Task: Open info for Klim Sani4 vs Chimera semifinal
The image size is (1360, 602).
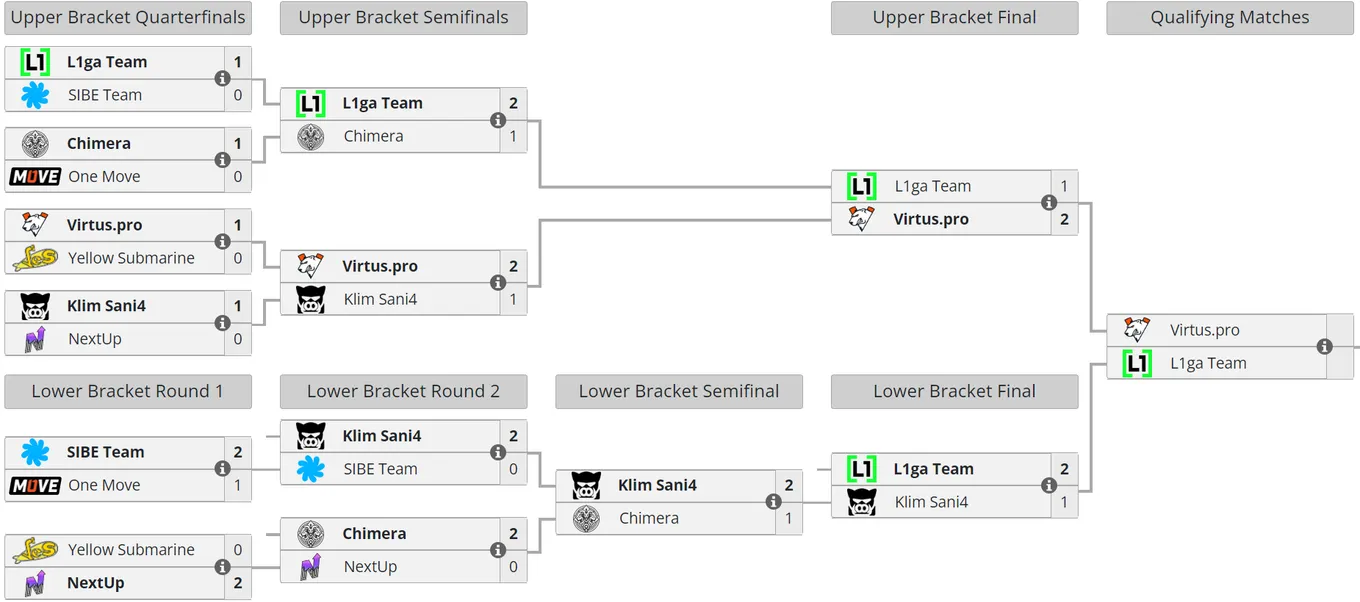Action: 773,502
